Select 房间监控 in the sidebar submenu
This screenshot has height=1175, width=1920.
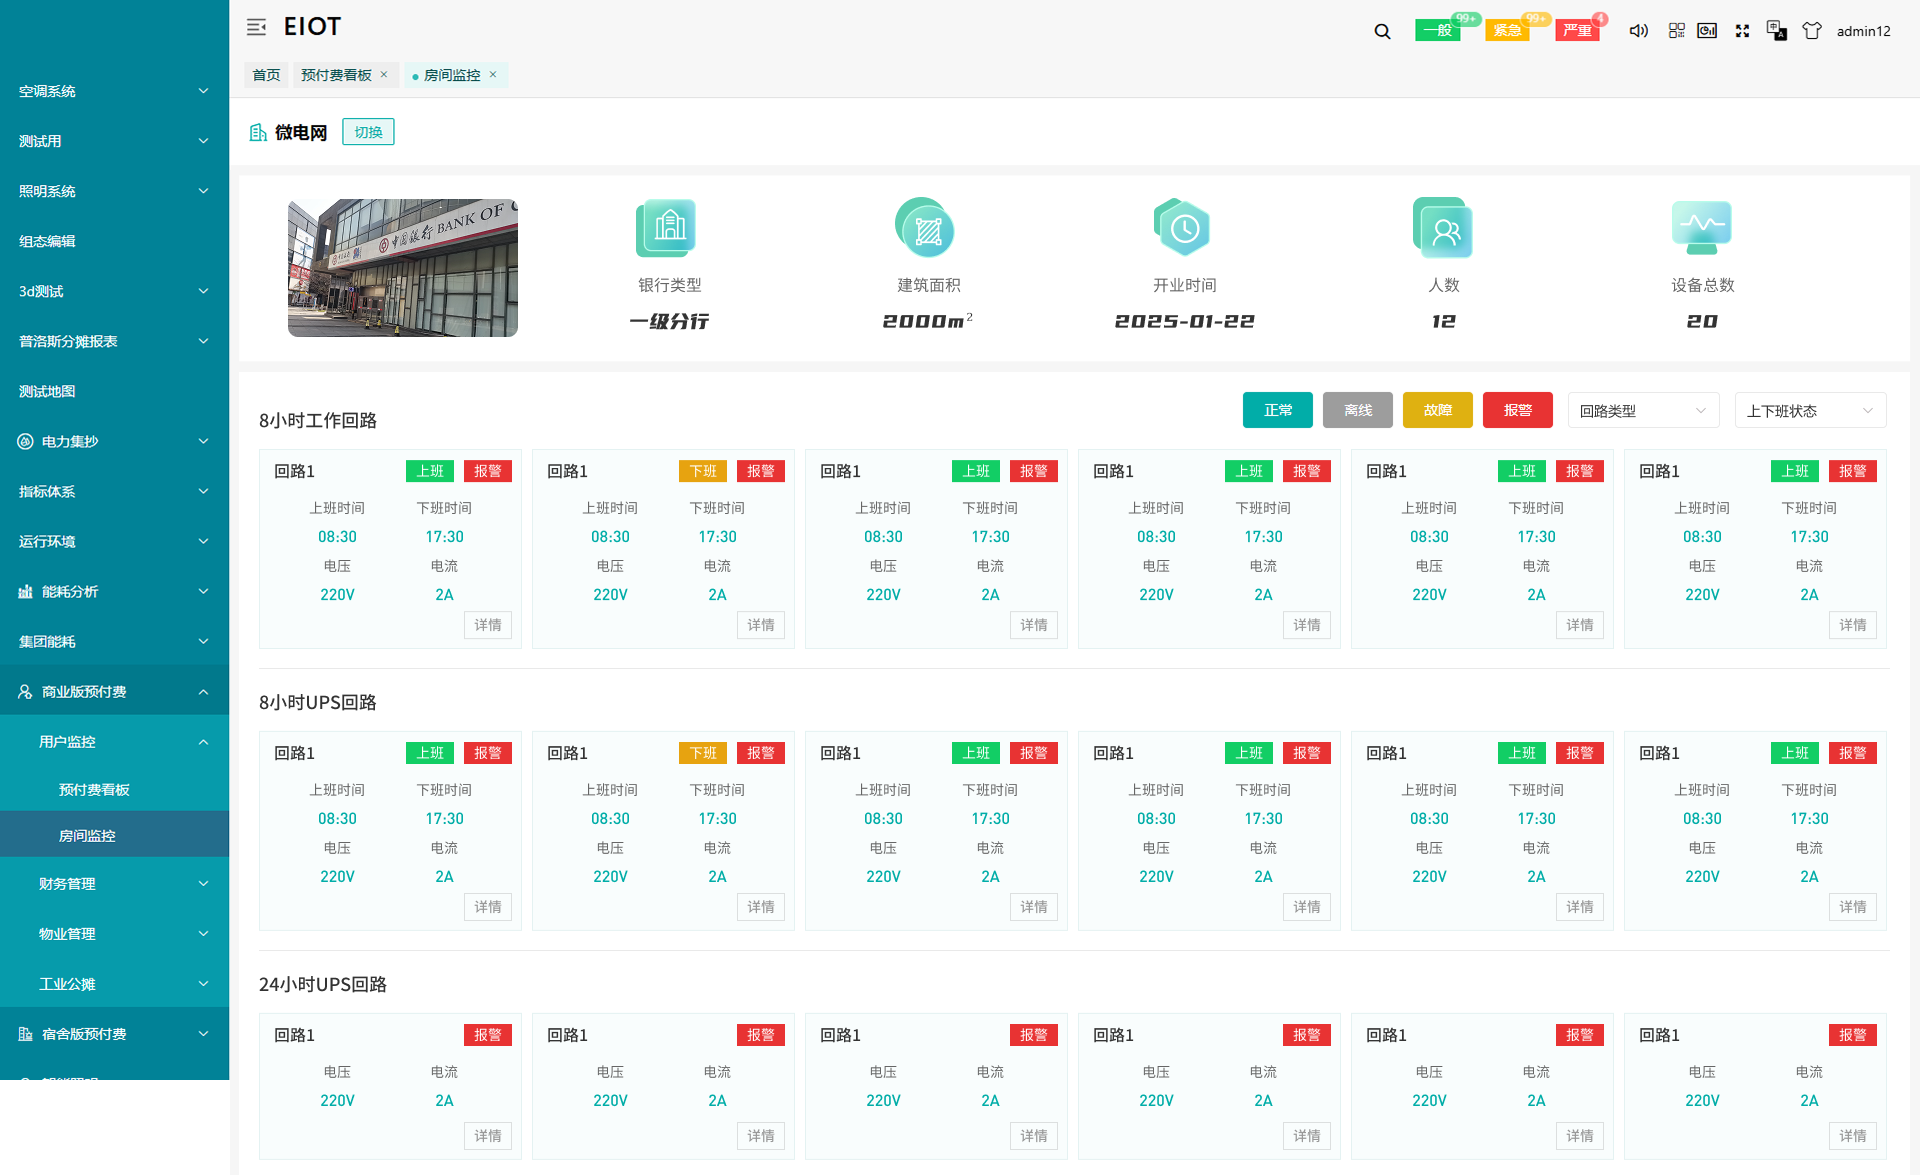[x=114, y=835]
